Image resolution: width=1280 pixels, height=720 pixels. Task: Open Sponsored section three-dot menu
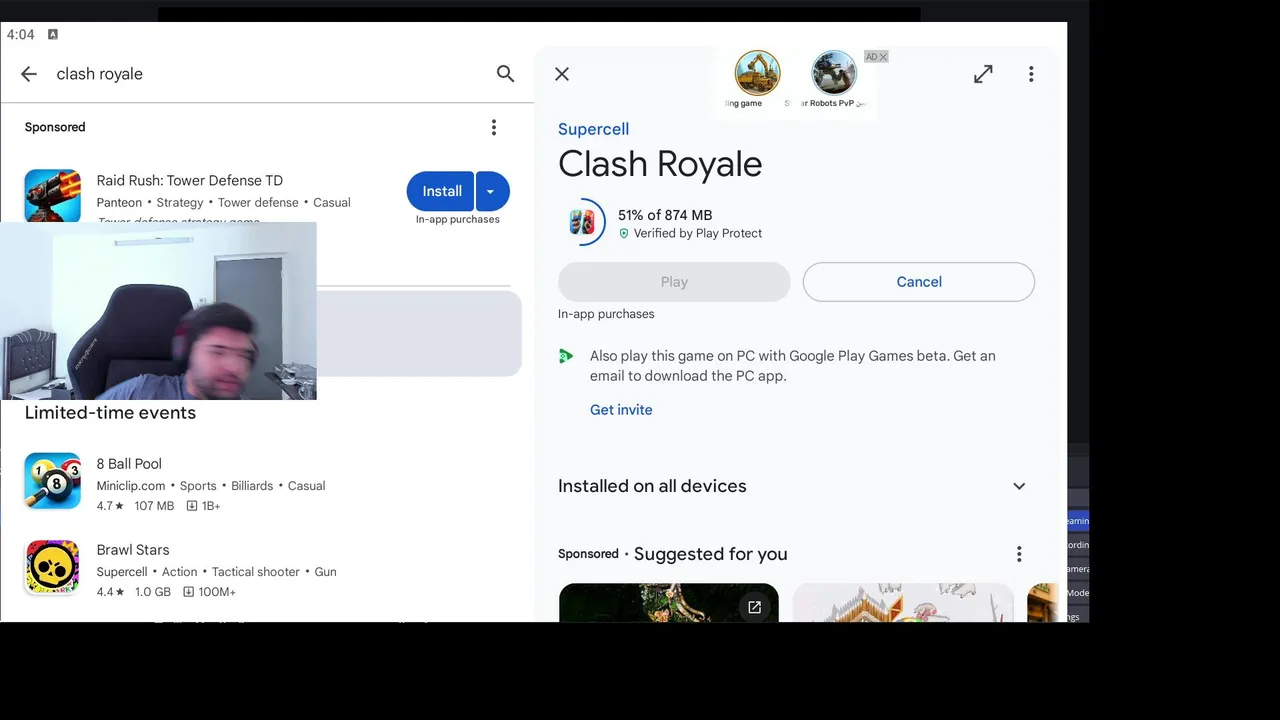pos(493,127)
